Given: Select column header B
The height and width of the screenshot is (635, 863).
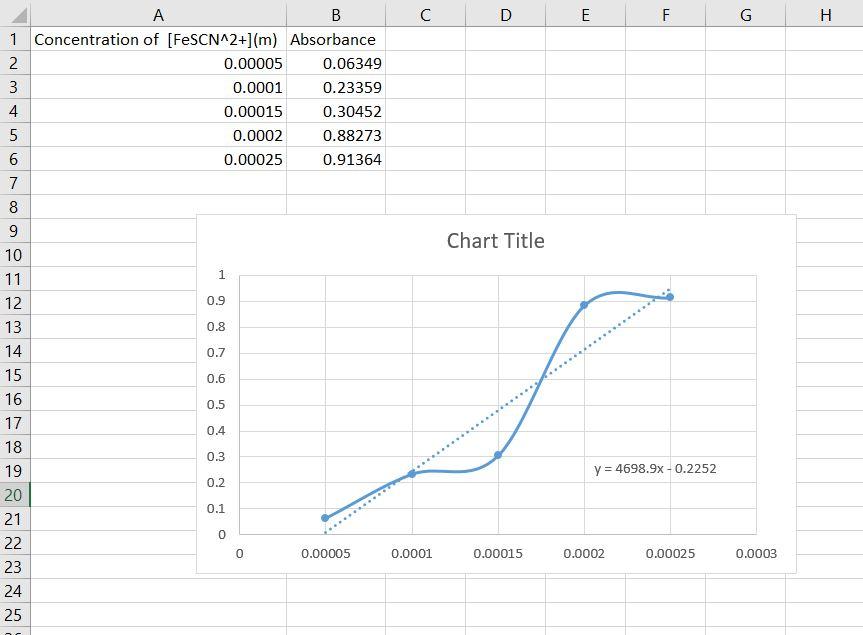Looking at the screenshot, I should (x=335, y=14).
